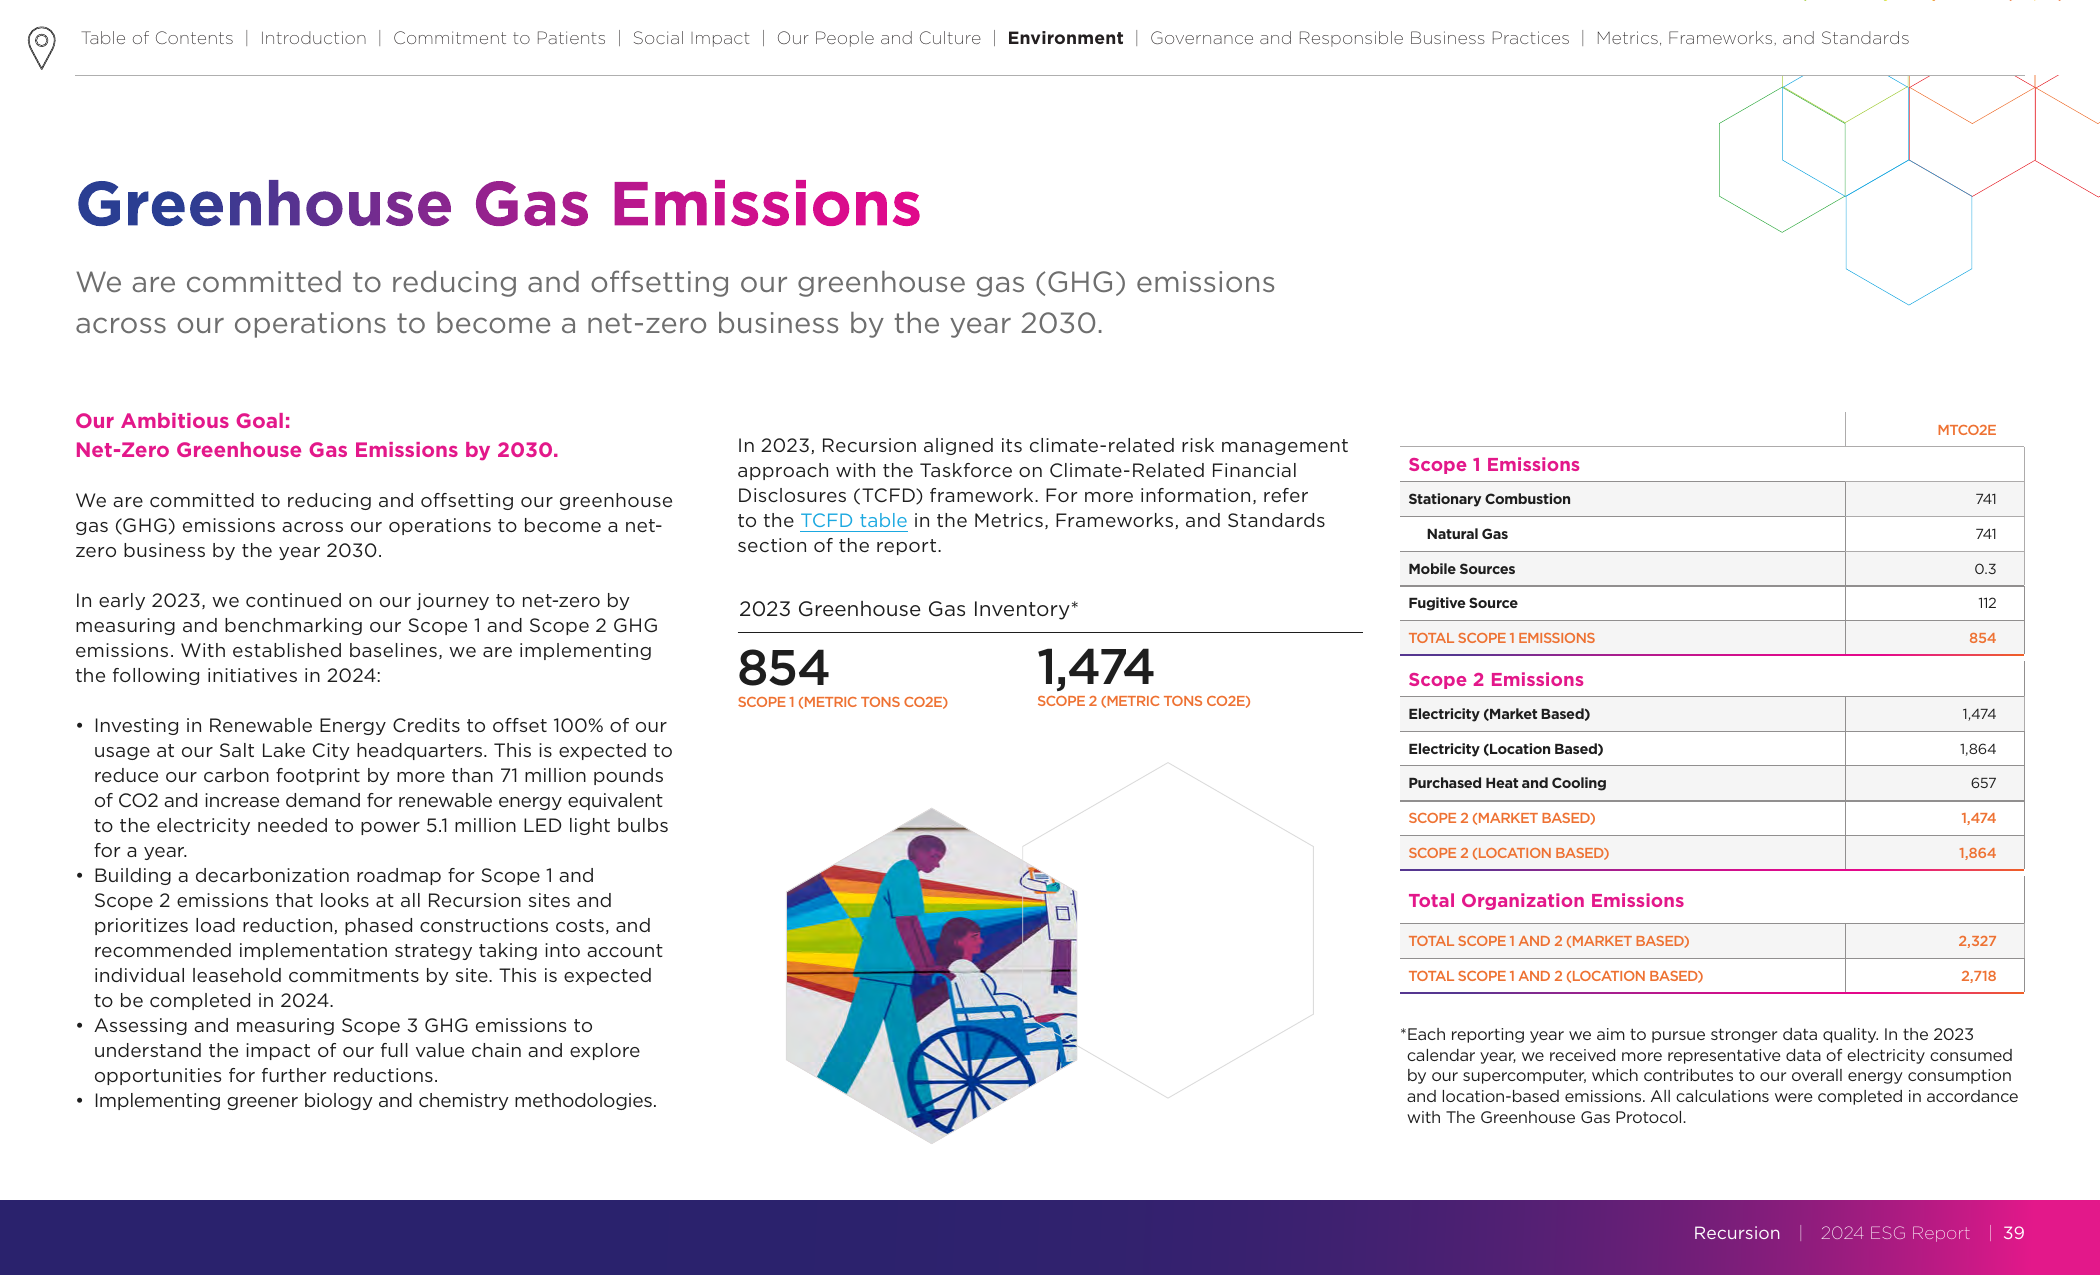Viewport: 2100px width, 1275px height.
Task: Click SCOPE 2 (METRIC TONS CO2E) caption
Action: pyautogui.click(x=1143, y=701)
